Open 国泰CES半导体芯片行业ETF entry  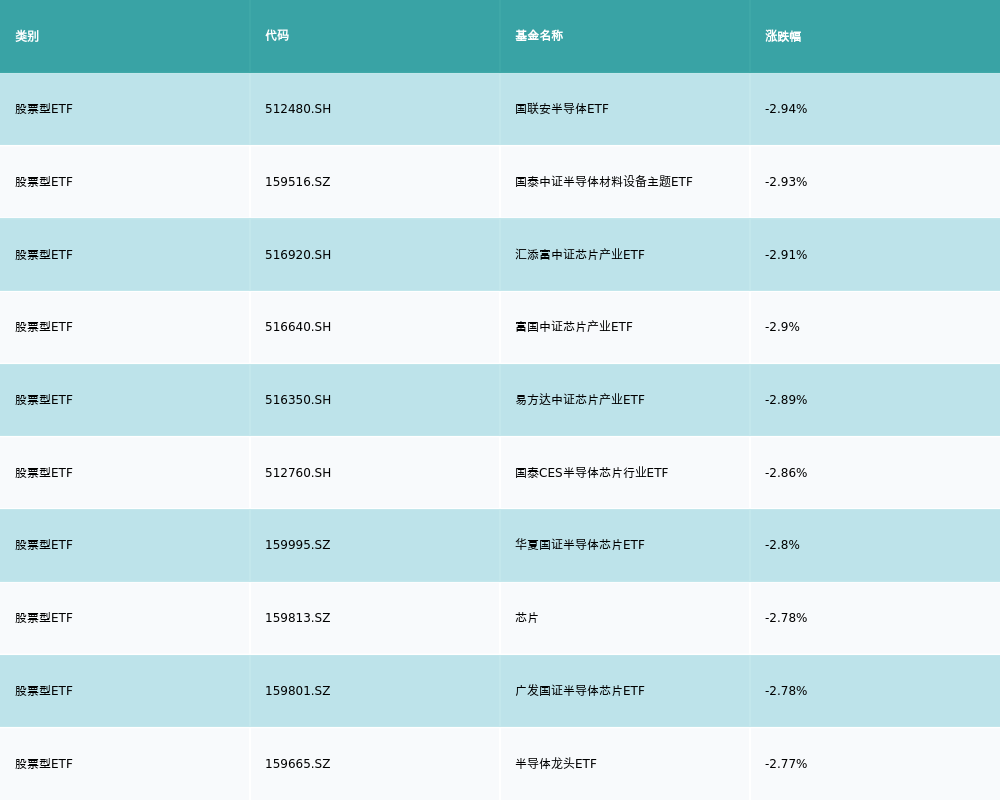point(592,473)
